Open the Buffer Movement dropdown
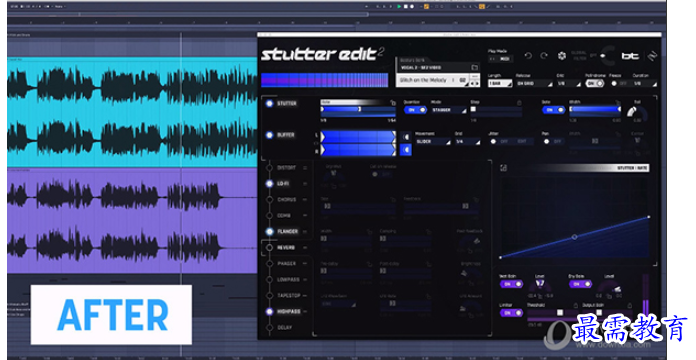 tap(433, 142)
